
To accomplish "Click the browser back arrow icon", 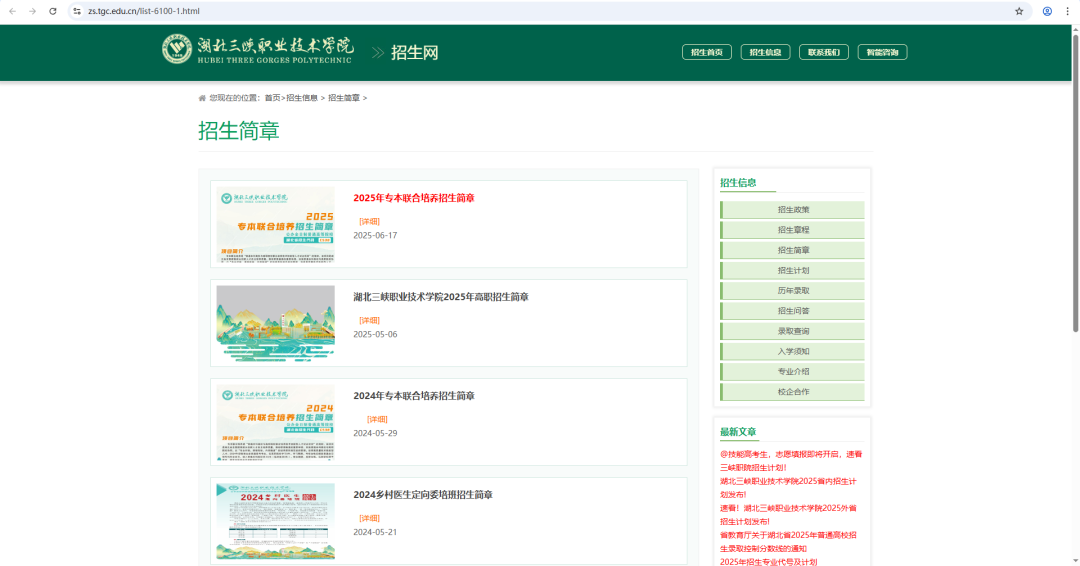I will coord(12,11).
